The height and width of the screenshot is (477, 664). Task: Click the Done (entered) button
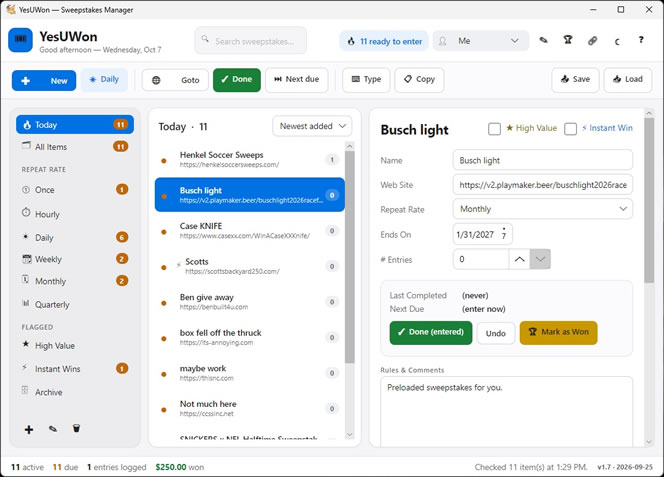(x=431, y=333)
